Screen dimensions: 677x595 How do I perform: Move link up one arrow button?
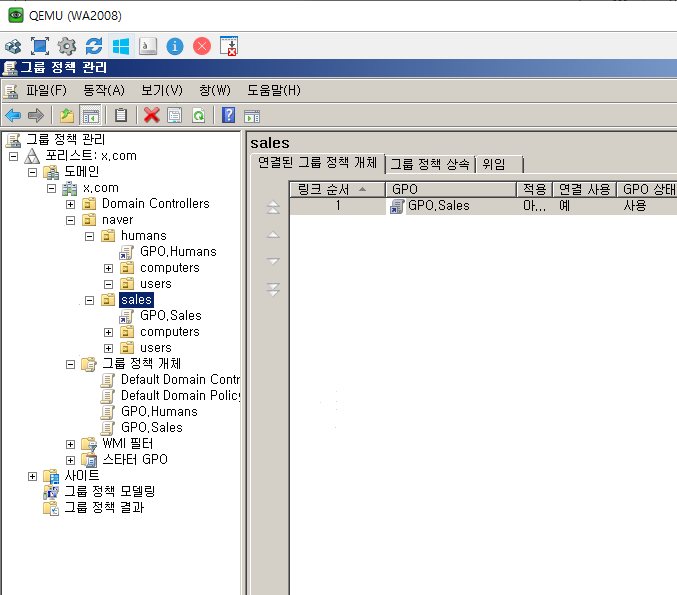click(x=273, y=234)
